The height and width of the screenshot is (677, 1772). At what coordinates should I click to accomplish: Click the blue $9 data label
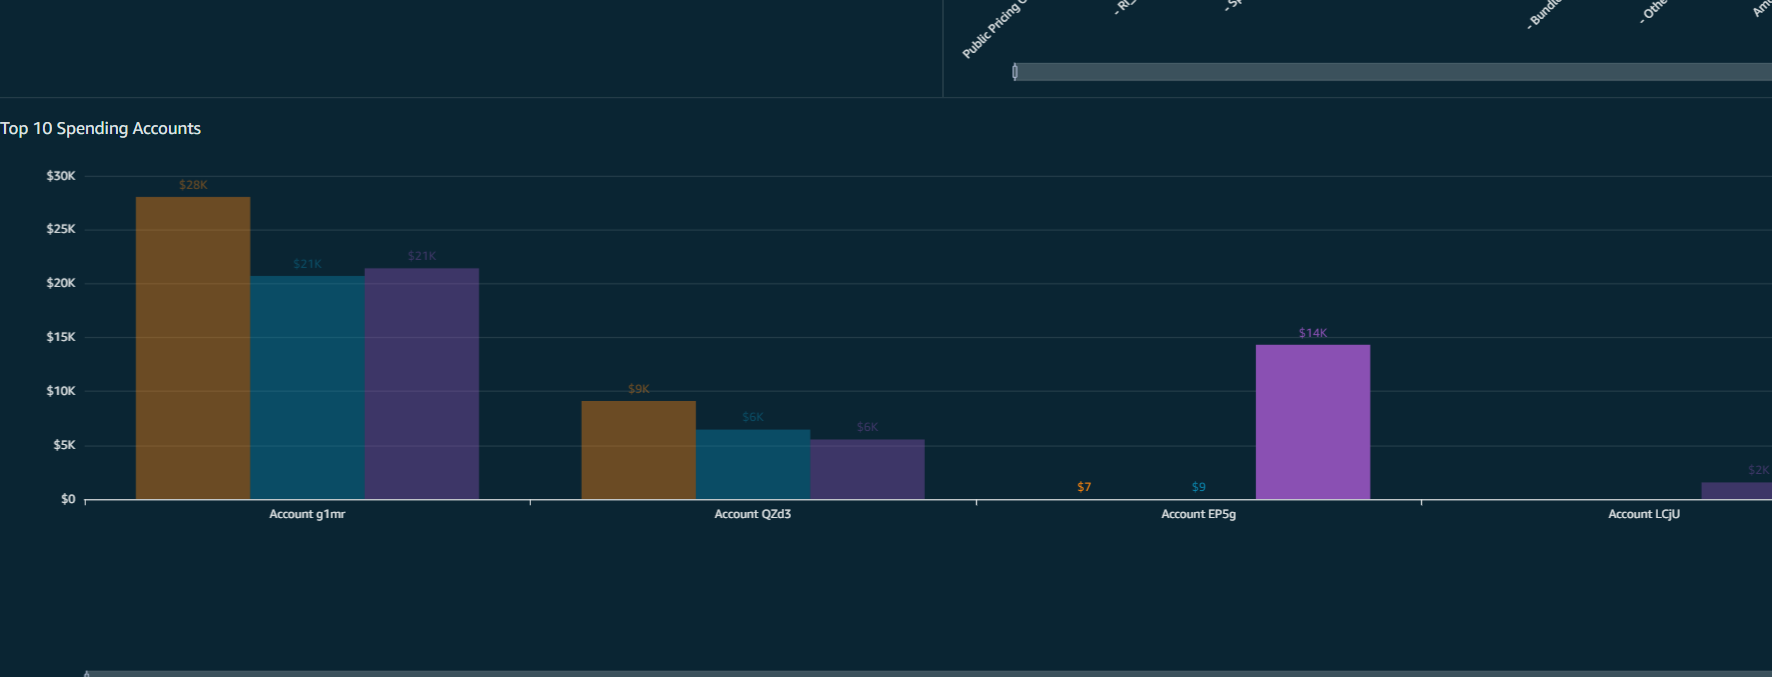click(x=1198, y=487)
